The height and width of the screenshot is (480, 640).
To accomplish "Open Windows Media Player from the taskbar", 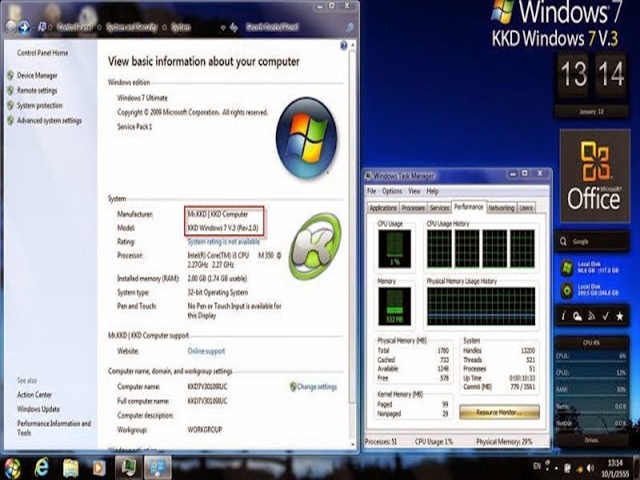I will point(98,468).
